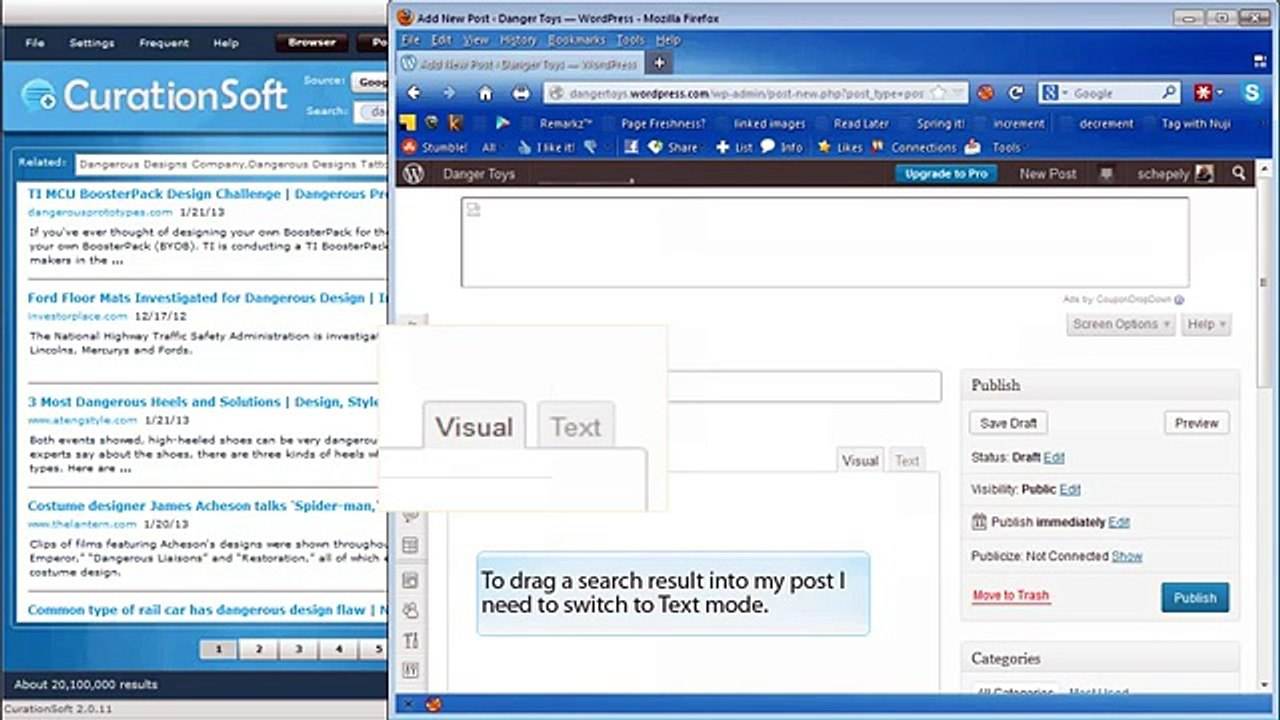Screen dimensions: 1280x720
Task: Click the Stumble! button in StumbleUpon bar
Action: point(435,147)
